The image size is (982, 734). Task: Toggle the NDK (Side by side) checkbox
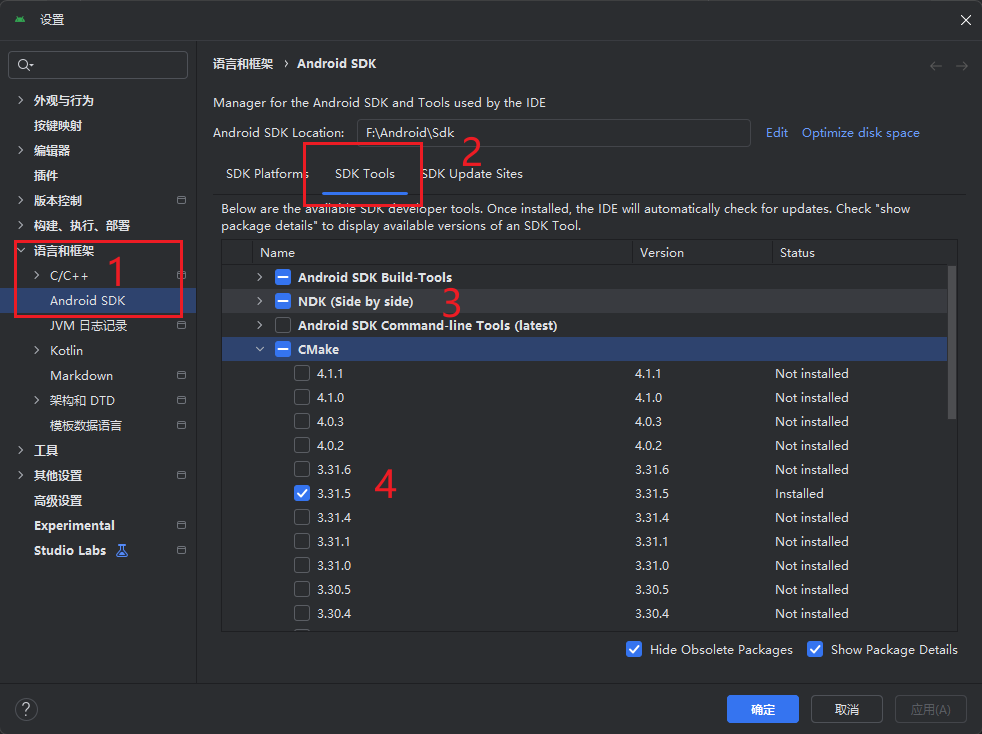click(283, 301)
